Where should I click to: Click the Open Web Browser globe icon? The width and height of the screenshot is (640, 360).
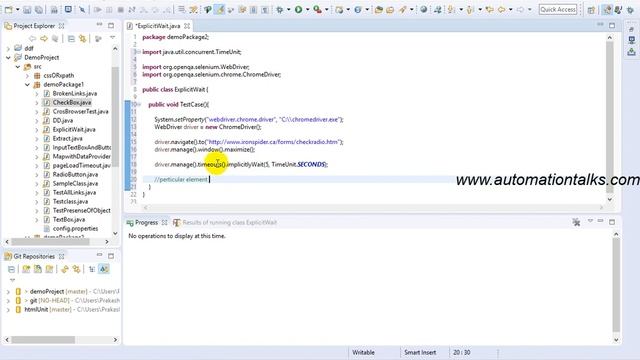click(424, 9)
